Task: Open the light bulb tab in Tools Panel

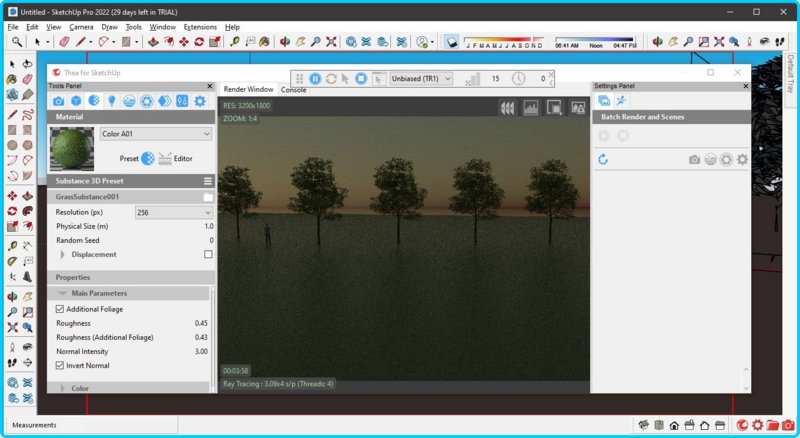Action: point(112,101)
